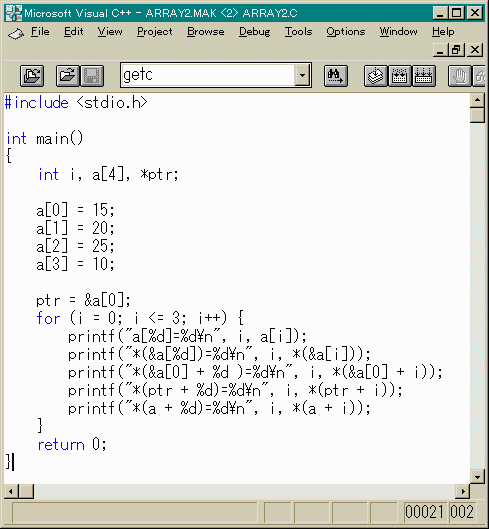Restore the inner ARRAY2.C document window
Screen dimensions: 489x529
click(457, 50)
